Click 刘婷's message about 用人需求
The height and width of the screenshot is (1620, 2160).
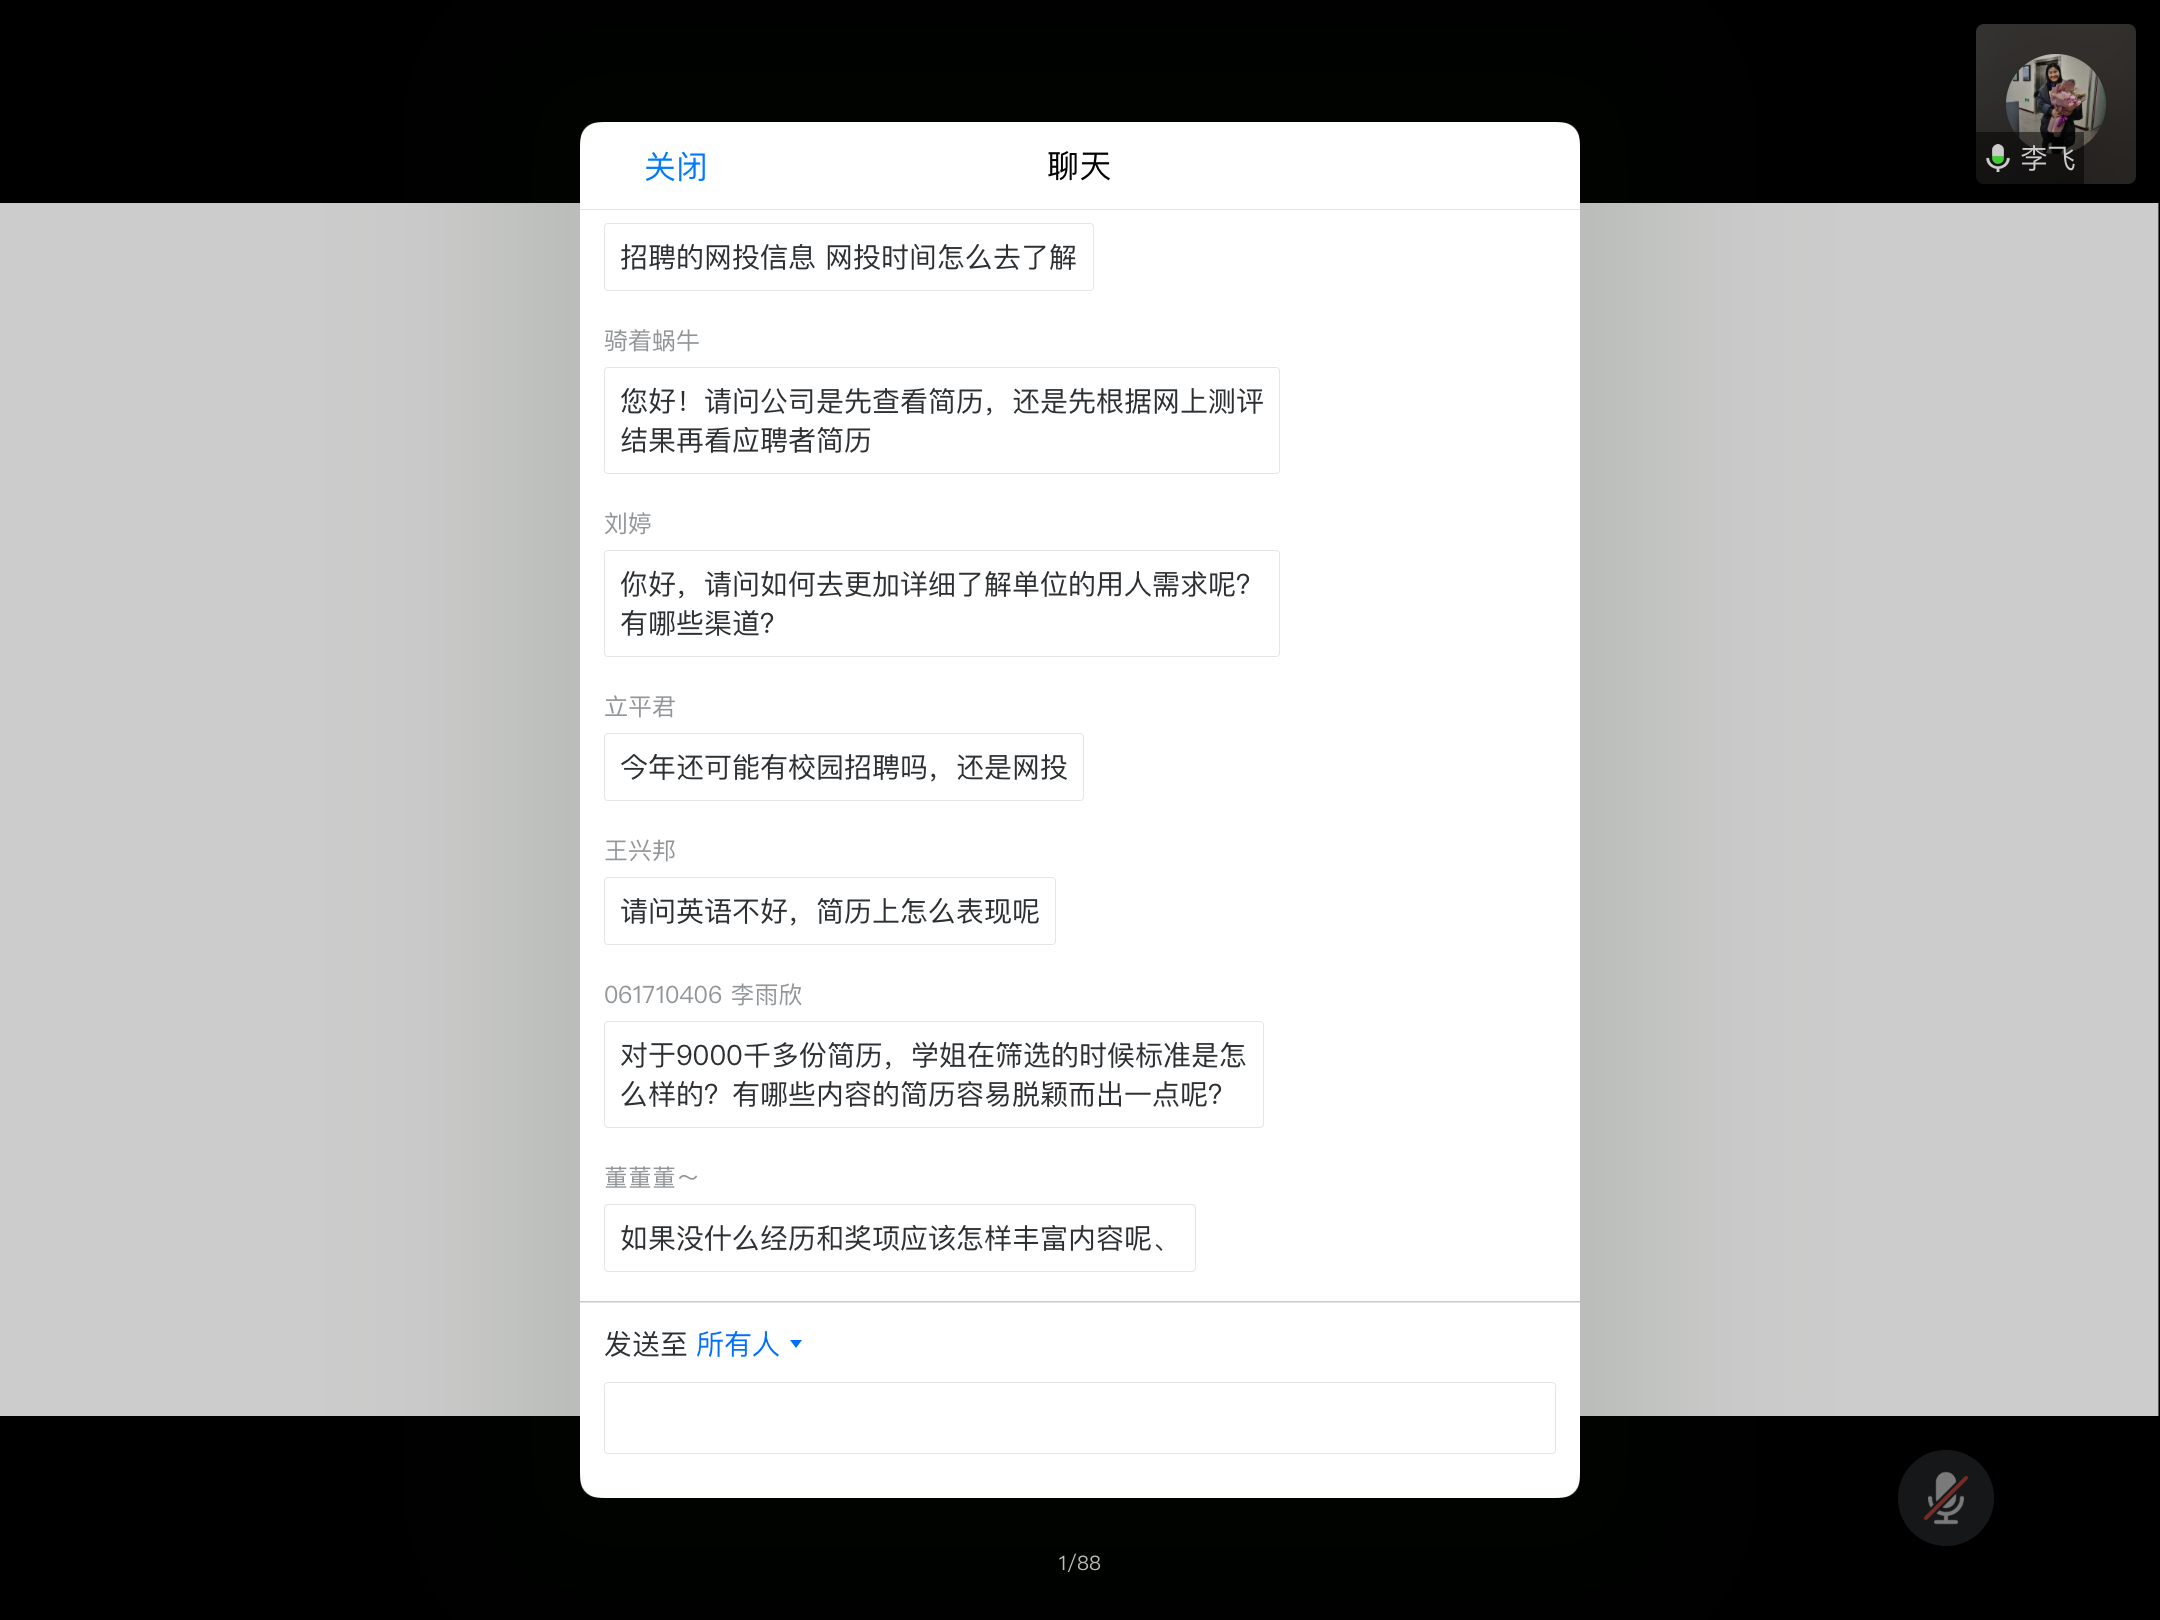(941, 603)
